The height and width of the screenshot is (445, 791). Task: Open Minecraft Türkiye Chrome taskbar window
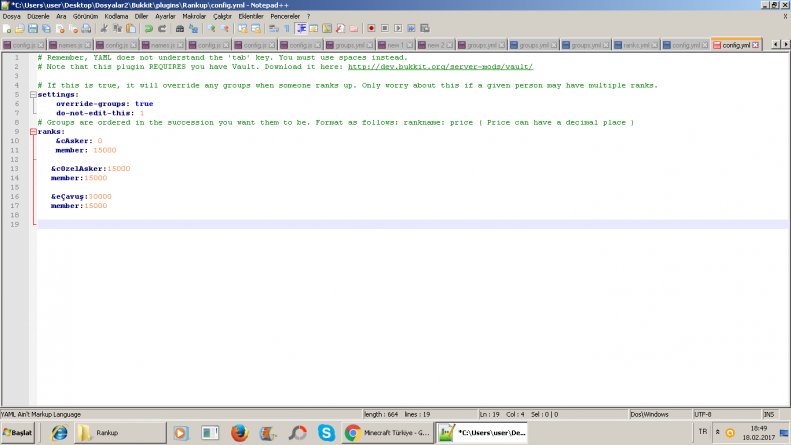[387, 433]
